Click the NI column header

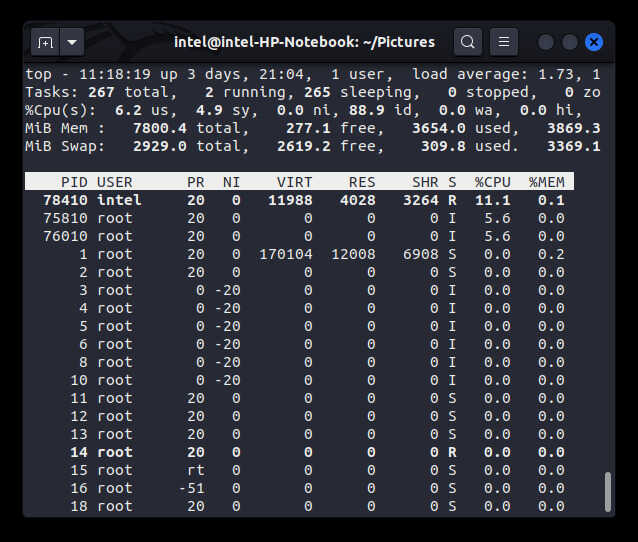(x=232, y=182)
